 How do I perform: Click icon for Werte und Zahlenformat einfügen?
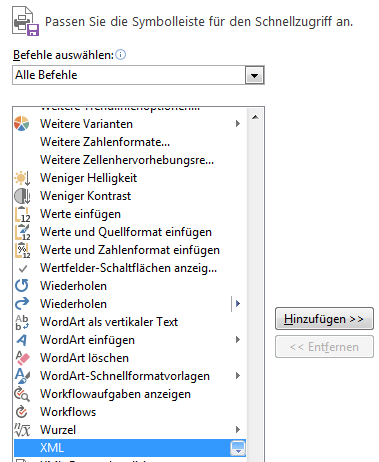tap(22, 250)
